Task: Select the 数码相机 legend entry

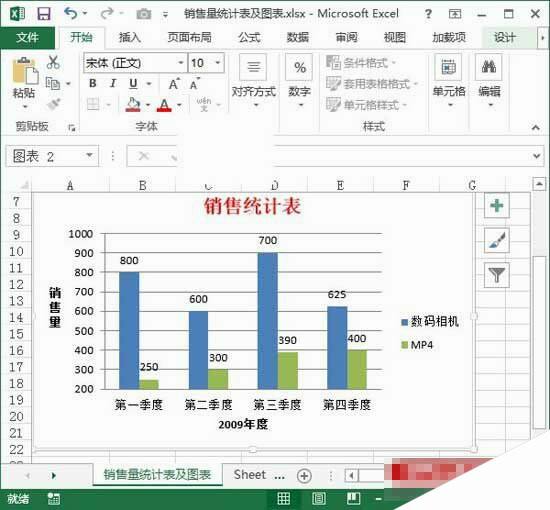Action: pyautogui.click(x=430, y=321)
